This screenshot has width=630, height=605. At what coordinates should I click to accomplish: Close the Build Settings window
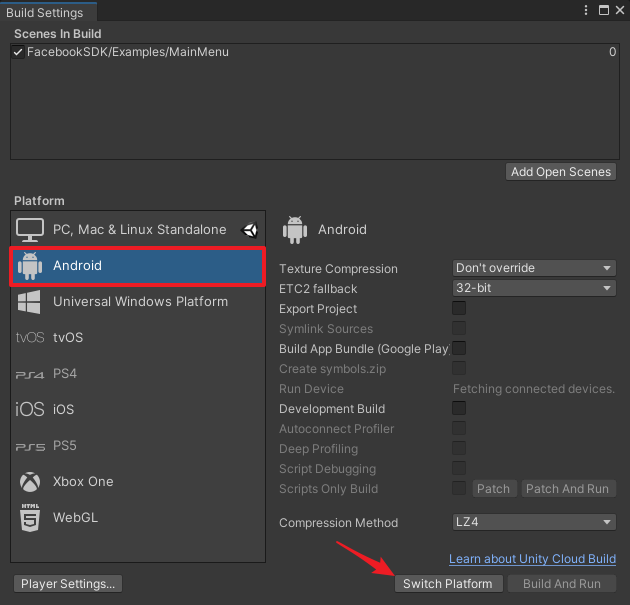620,10
